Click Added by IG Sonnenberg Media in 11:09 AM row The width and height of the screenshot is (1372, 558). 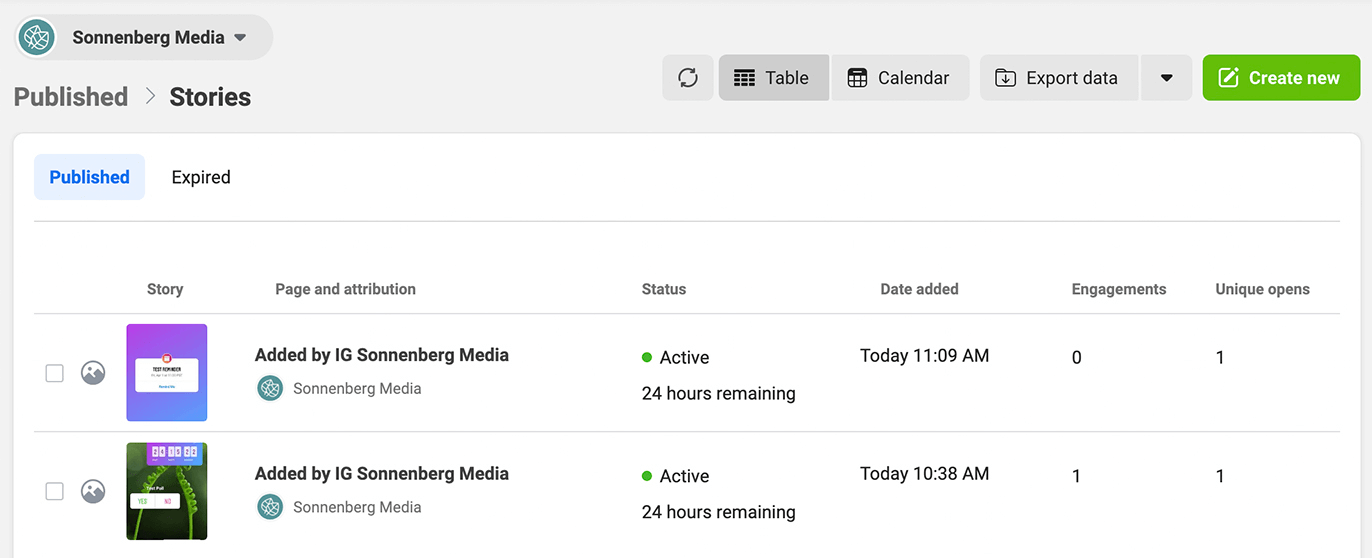[x=382, y=355]
